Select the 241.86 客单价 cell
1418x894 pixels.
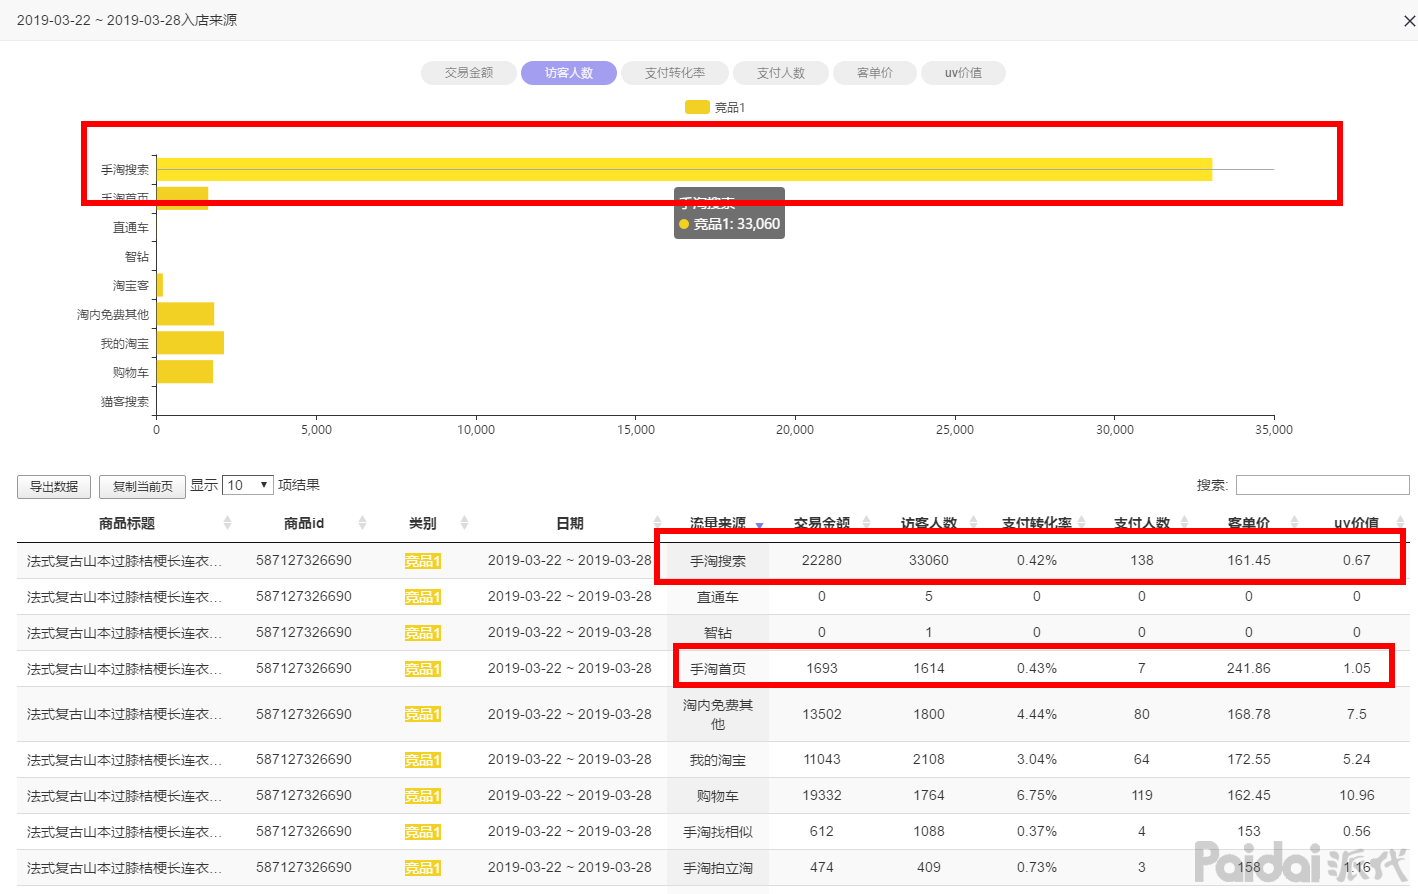click(x=1249, y=668)
